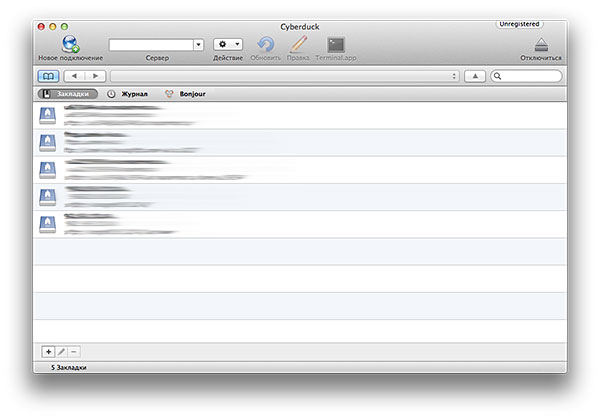
Task: Toggle the bookmarks book view button
Action: pos(48,76)
